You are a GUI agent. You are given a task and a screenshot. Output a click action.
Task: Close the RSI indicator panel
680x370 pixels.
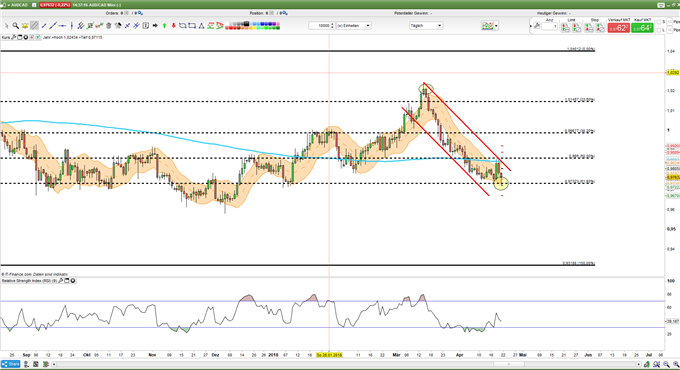(x=73, y=281)
